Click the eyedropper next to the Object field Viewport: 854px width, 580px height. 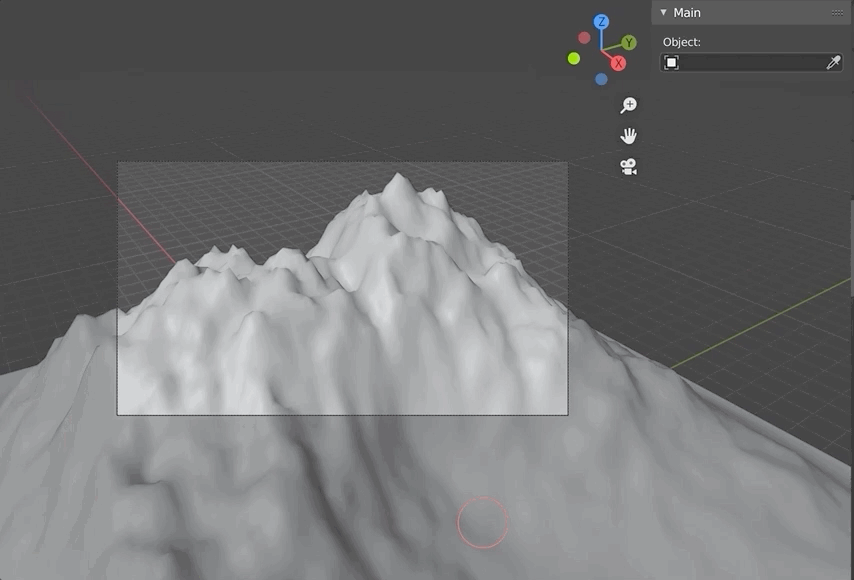[x=832, y=63]
